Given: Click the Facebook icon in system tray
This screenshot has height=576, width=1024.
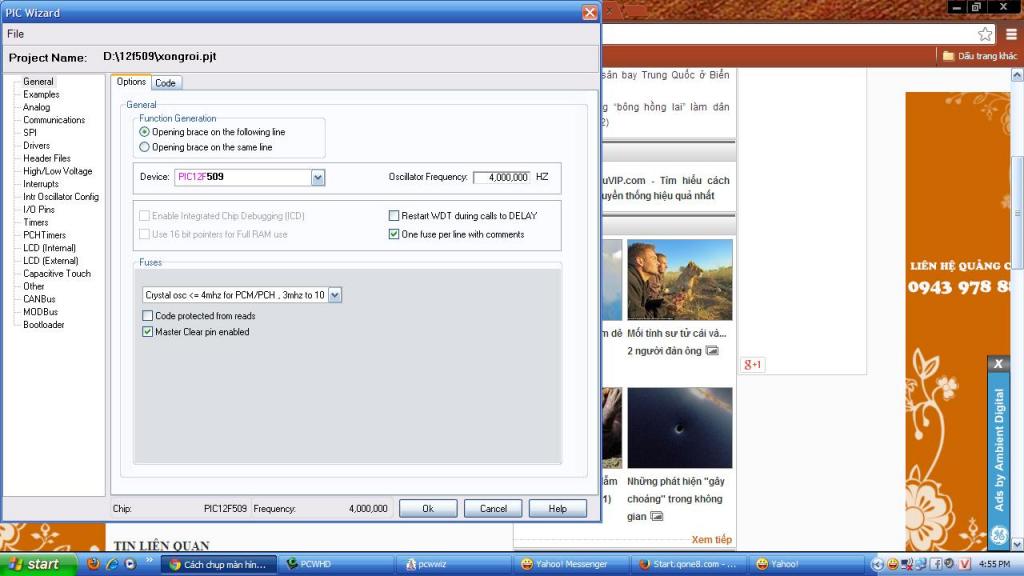Looking at the screenshot, I should coord(935,564).
